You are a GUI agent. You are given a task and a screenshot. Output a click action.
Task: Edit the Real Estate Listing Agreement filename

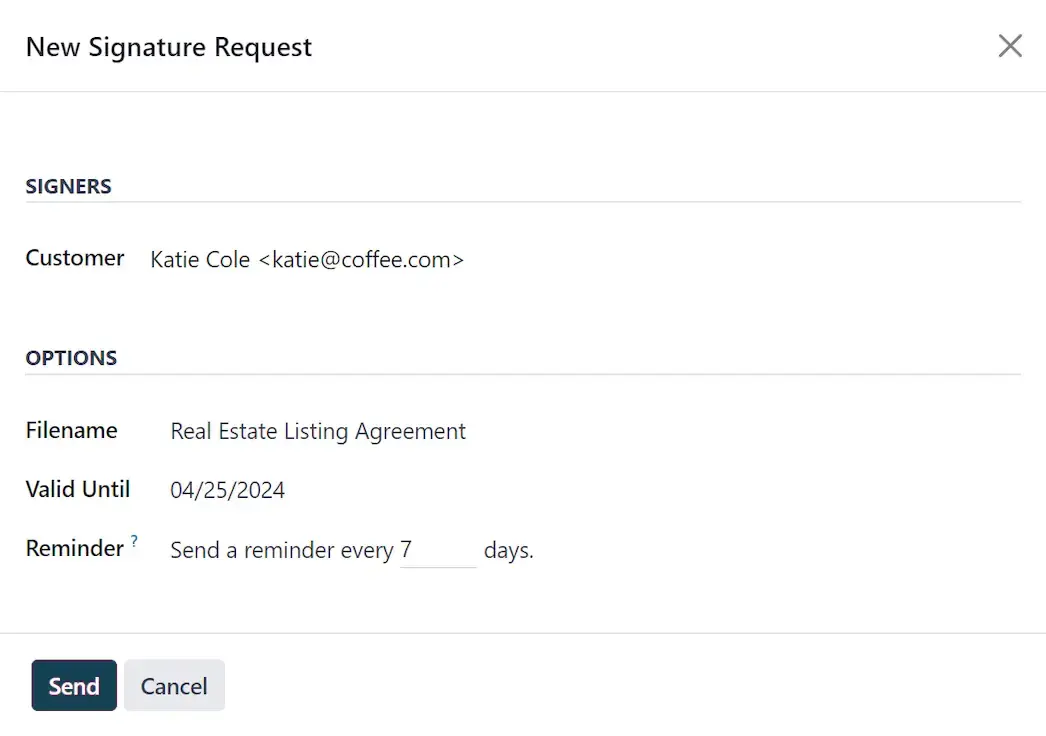pyautogui.click(x=318, y=432)
